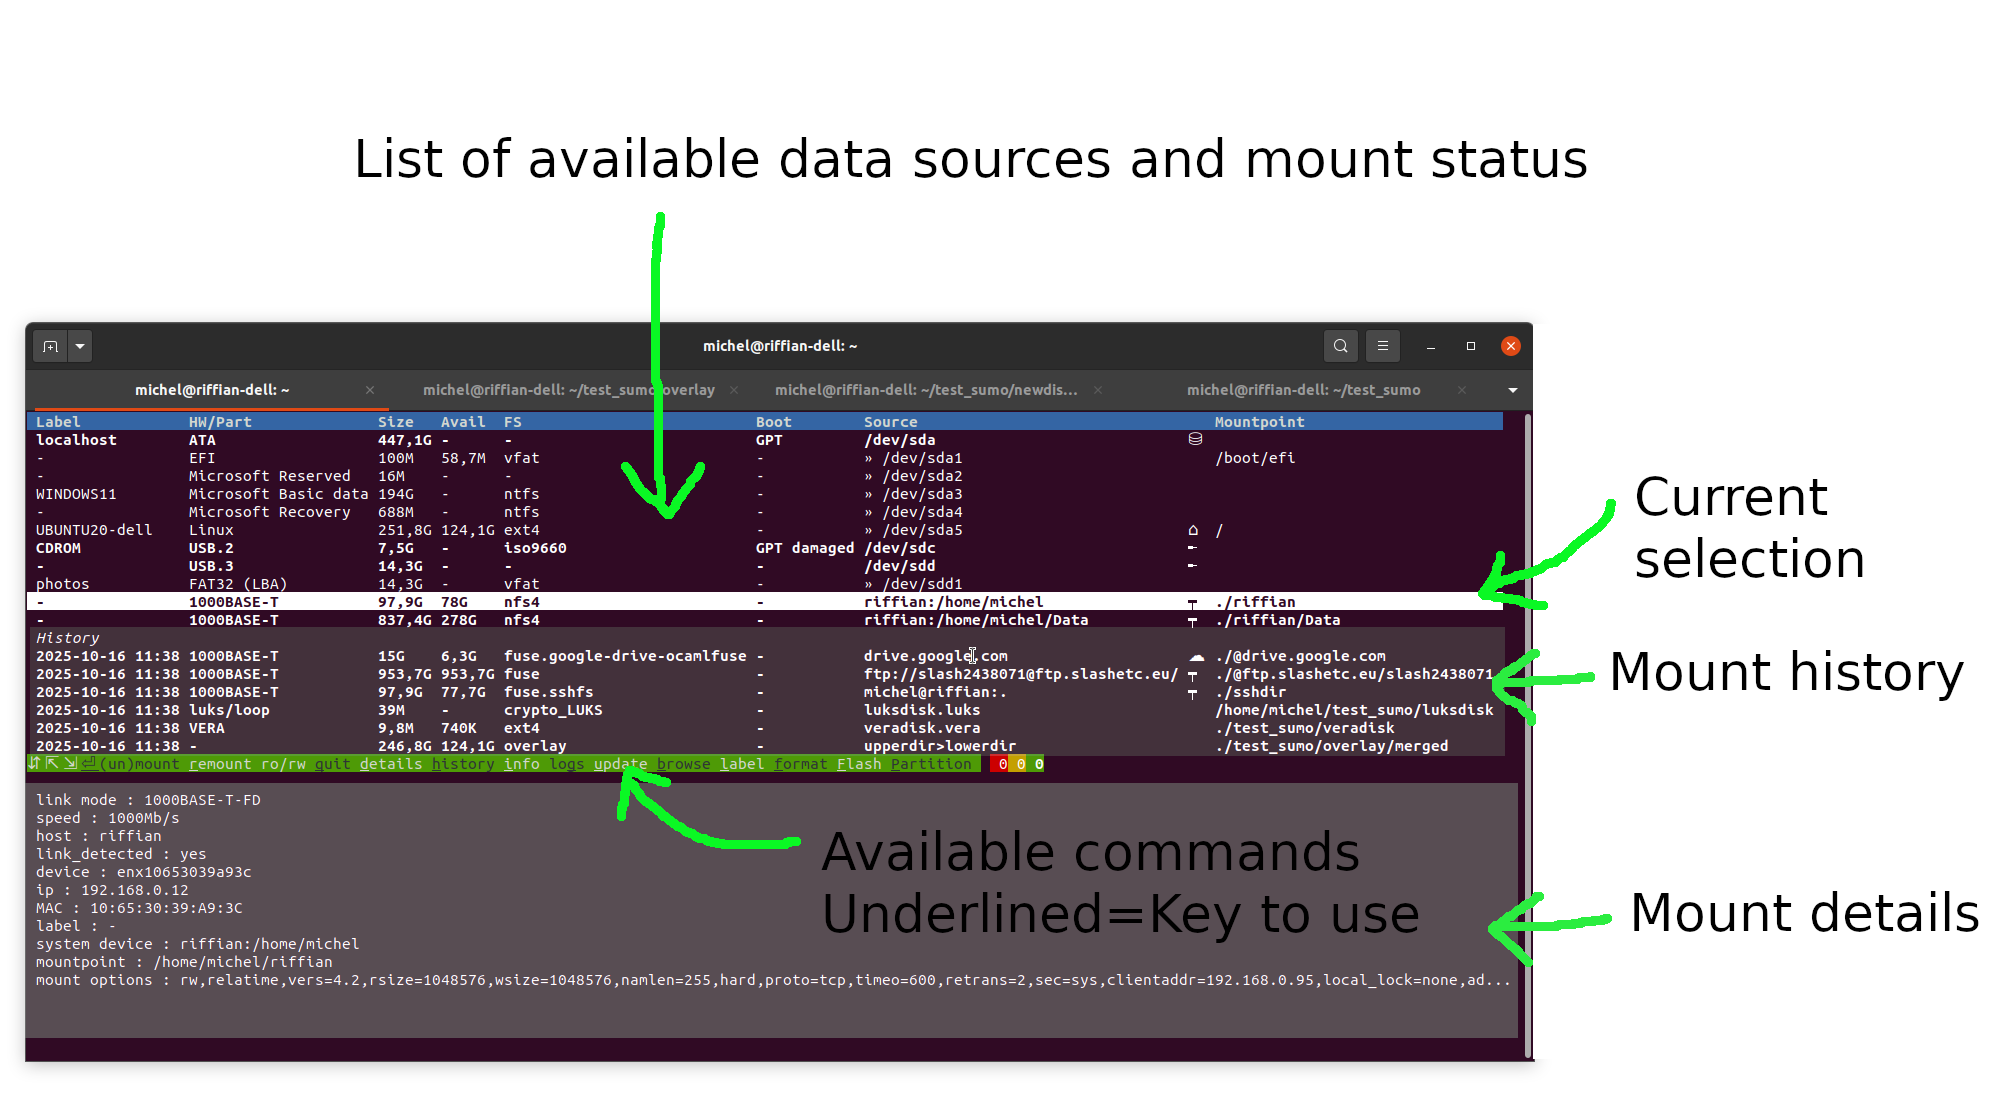Click the label command
The width and height of the screenshot is (2000, 1100).
(x=742, y=764)
